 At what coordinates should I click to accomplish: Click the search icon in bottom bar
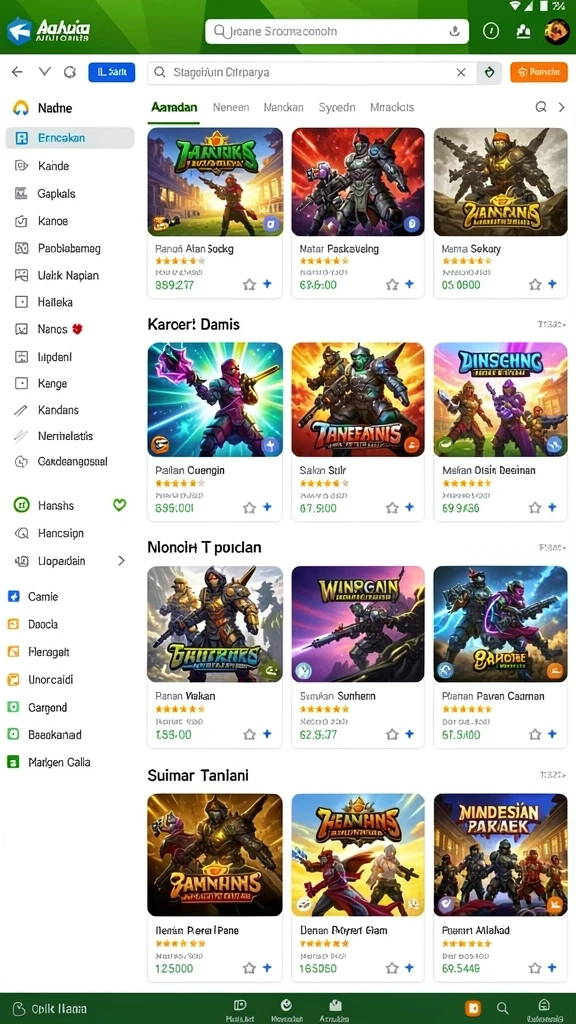click(502, 1008)
